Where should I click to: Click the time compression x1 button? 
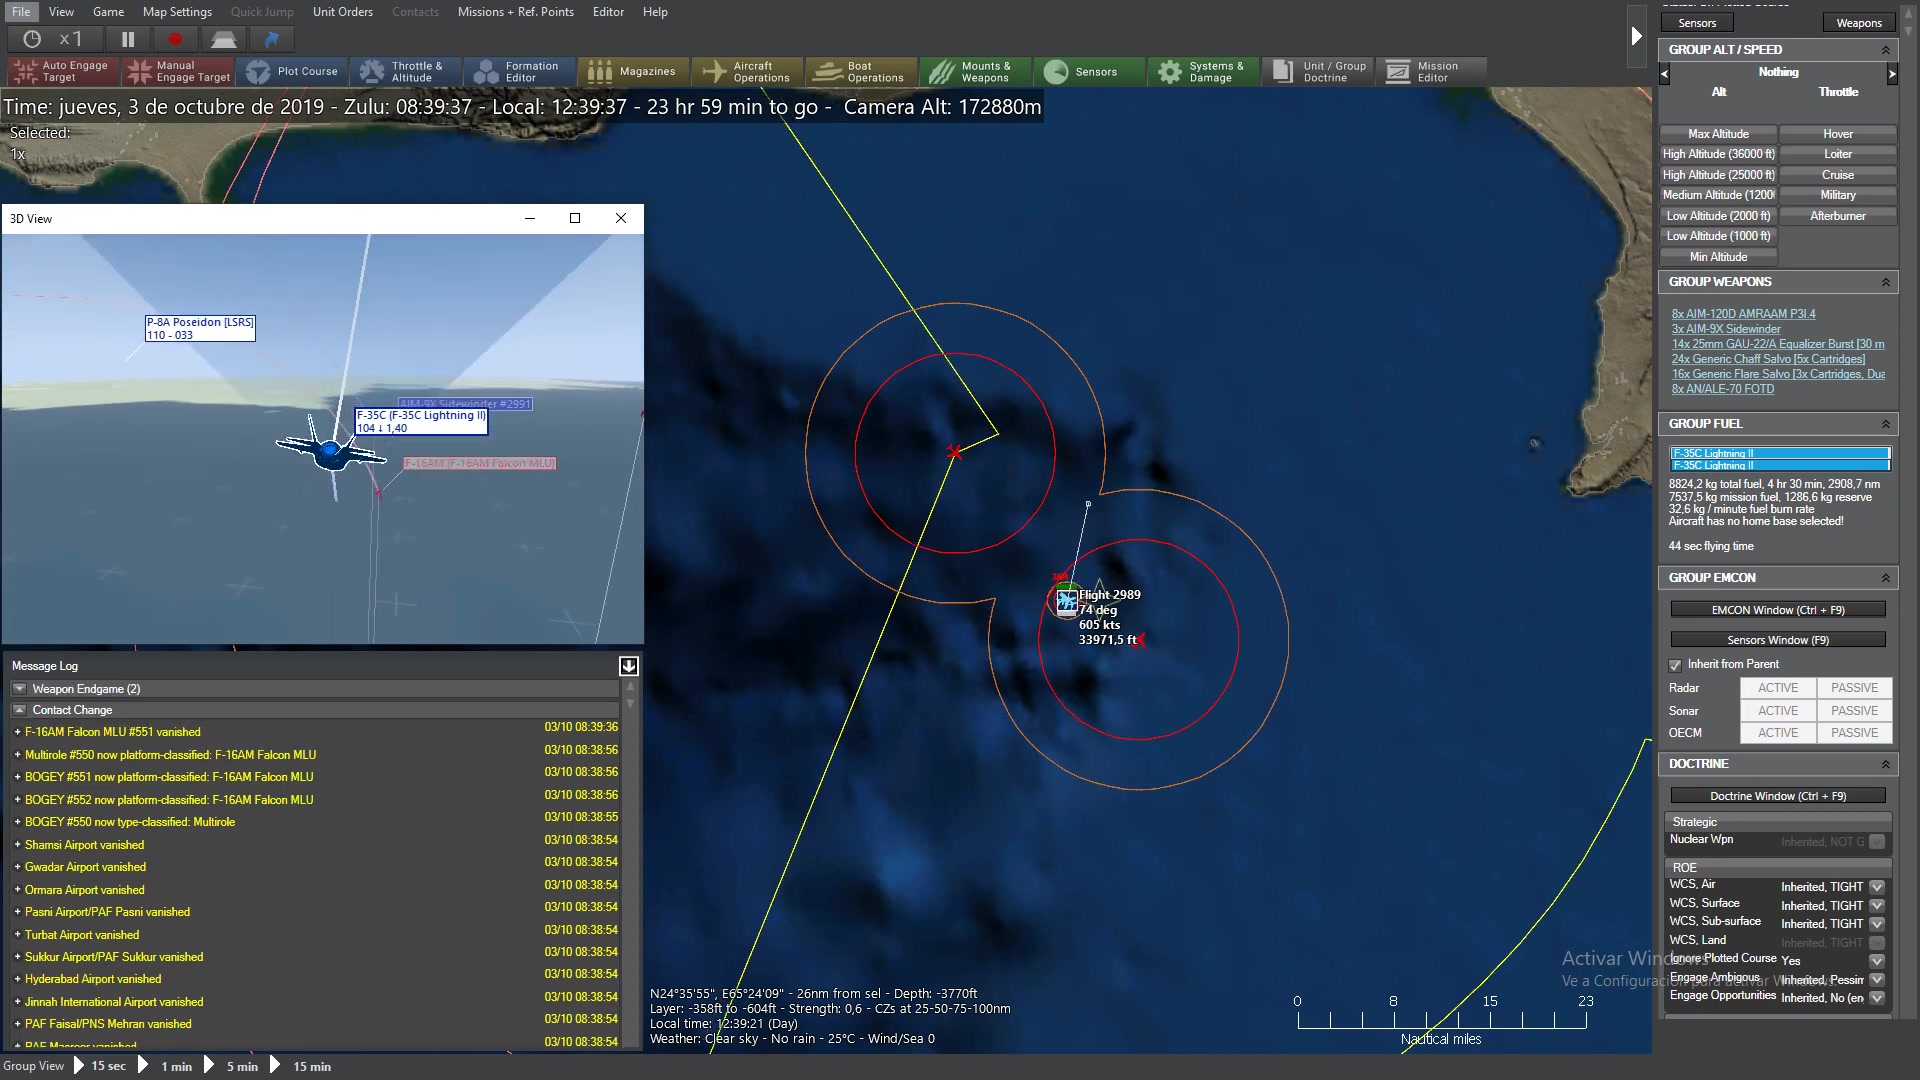(x=57, y=39)
